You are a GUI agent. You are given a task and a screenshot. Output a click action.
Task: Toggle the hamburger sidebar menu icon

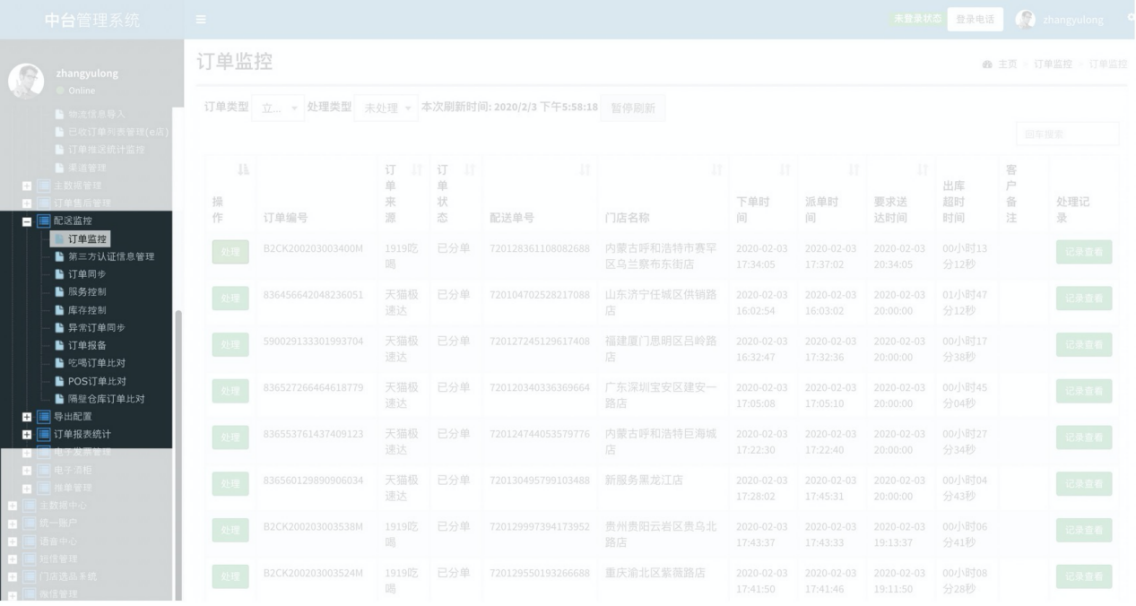201,20
